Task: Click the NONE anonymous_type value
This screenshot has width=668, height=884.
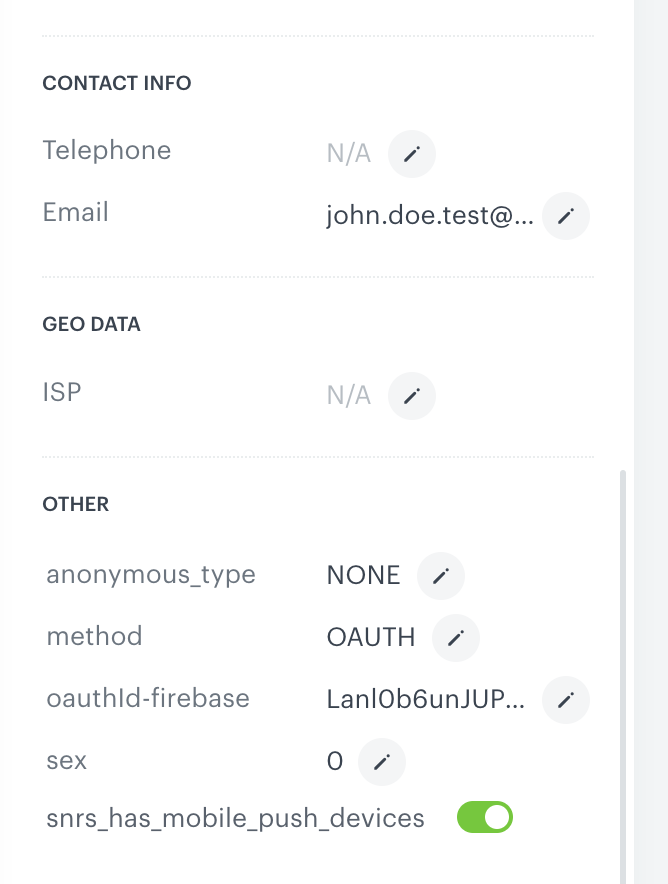Action: pos(363,575)
